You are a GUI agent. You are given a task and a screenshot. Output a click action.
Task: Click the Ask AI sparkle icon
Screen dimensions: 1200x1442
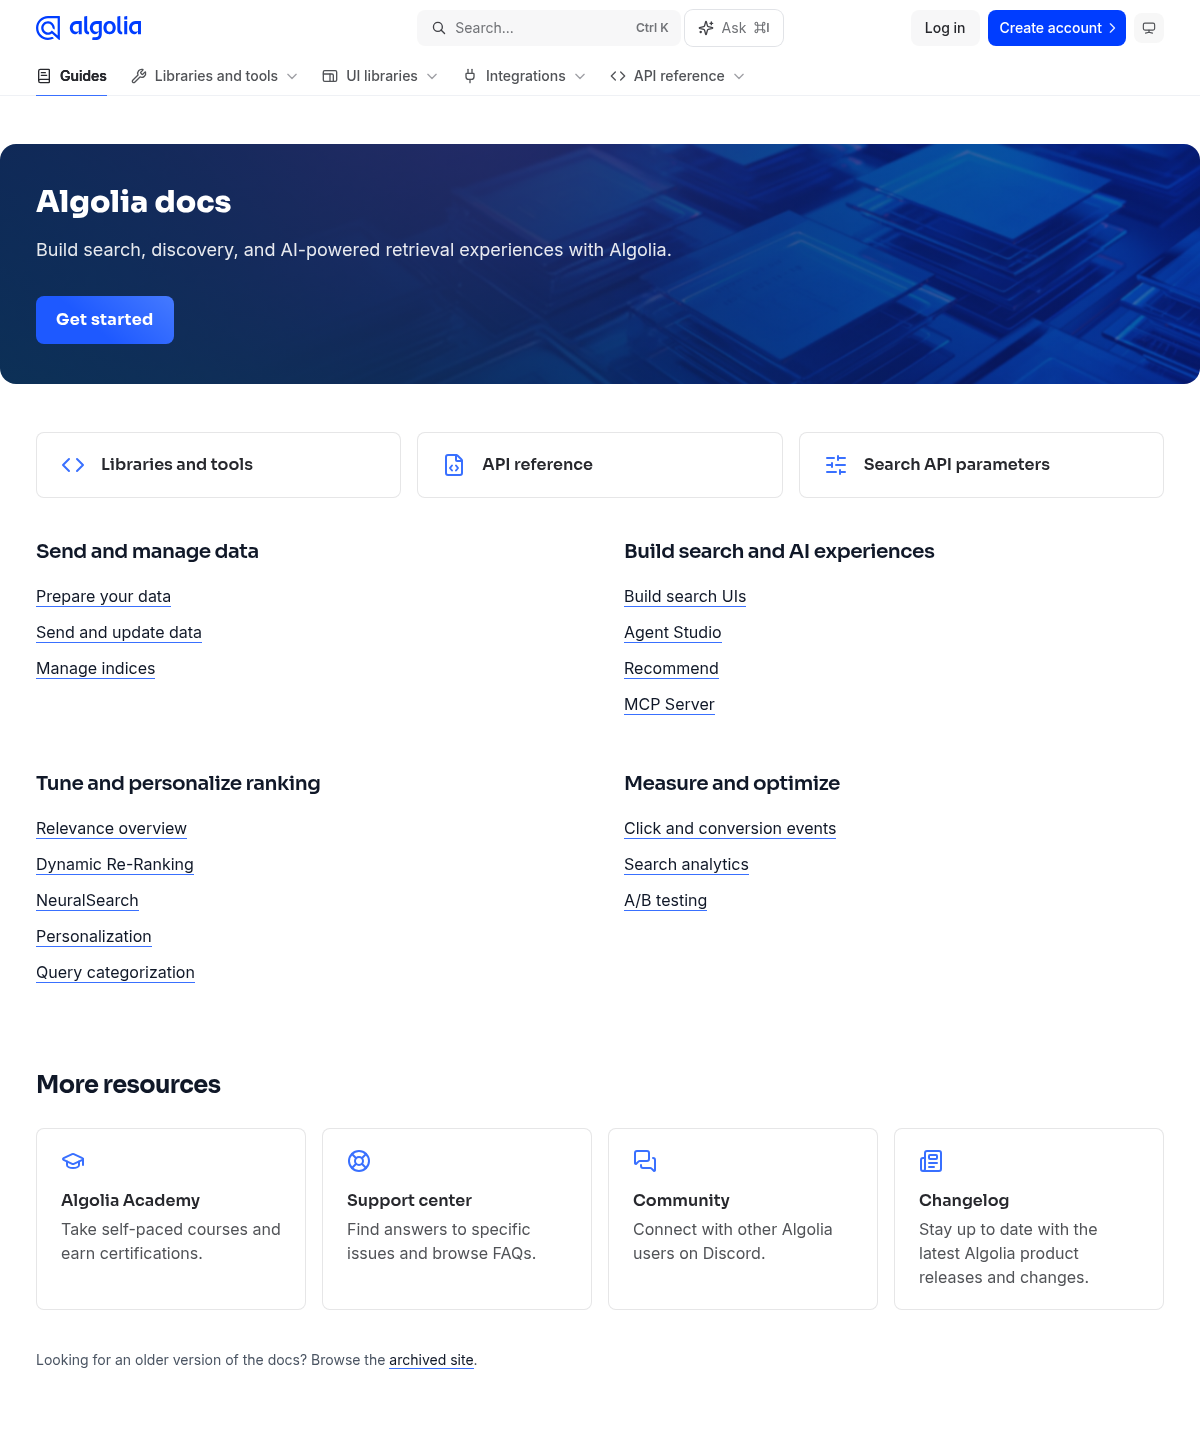(706, 28)
